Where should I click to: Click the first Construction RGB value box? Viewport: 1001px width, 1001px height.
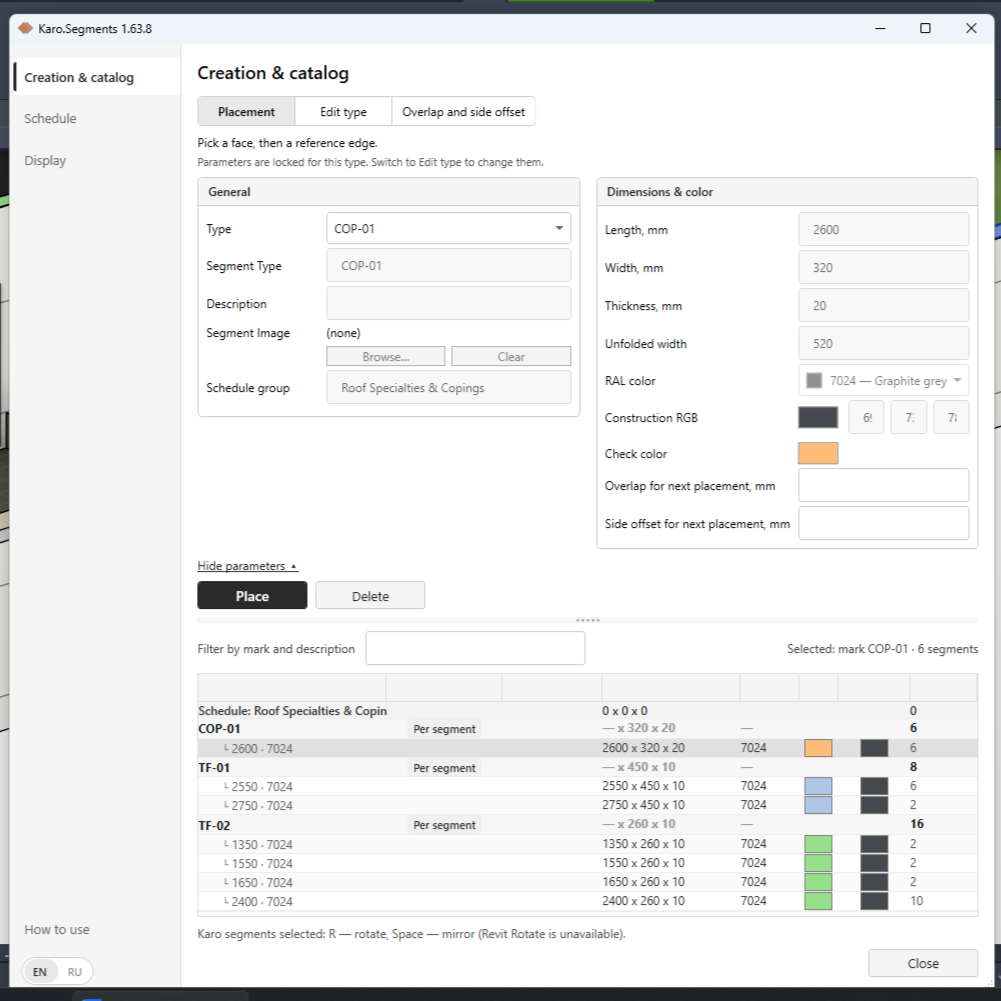point(866,418)
